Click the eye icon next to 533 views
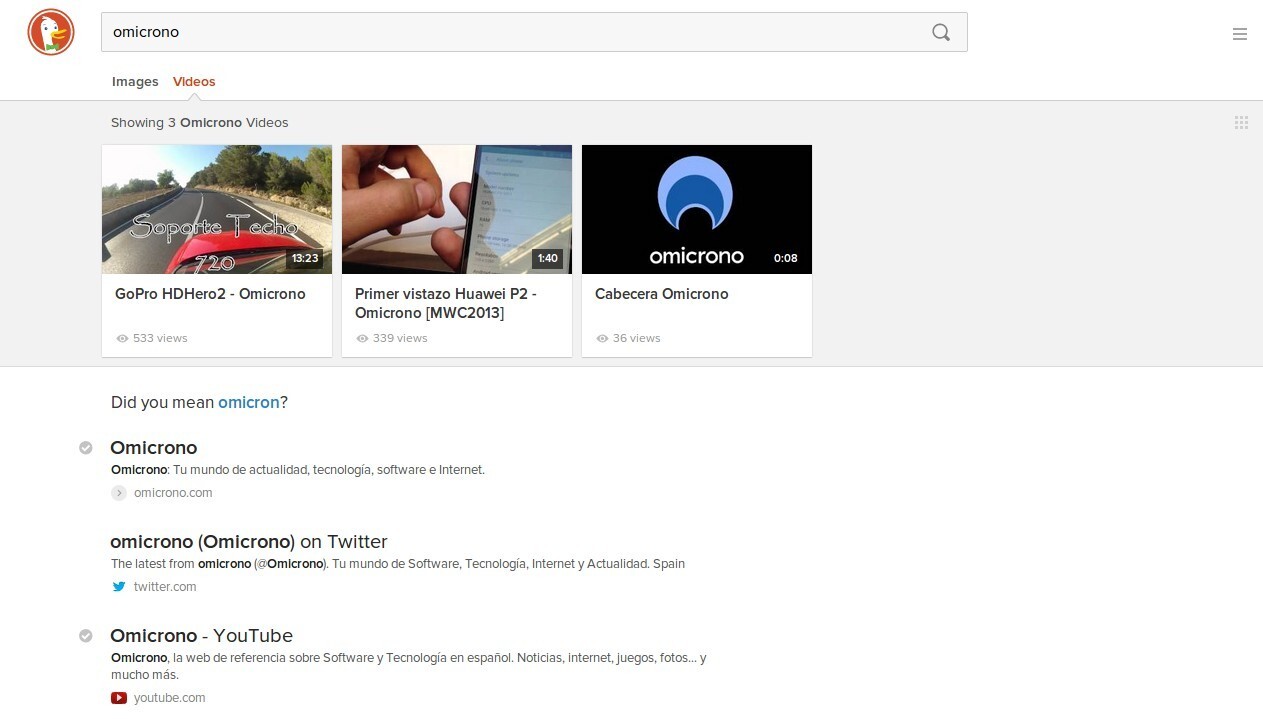The width and height of the screenshot is (1263, 719). pyautogui.click(x=123, y=338)
